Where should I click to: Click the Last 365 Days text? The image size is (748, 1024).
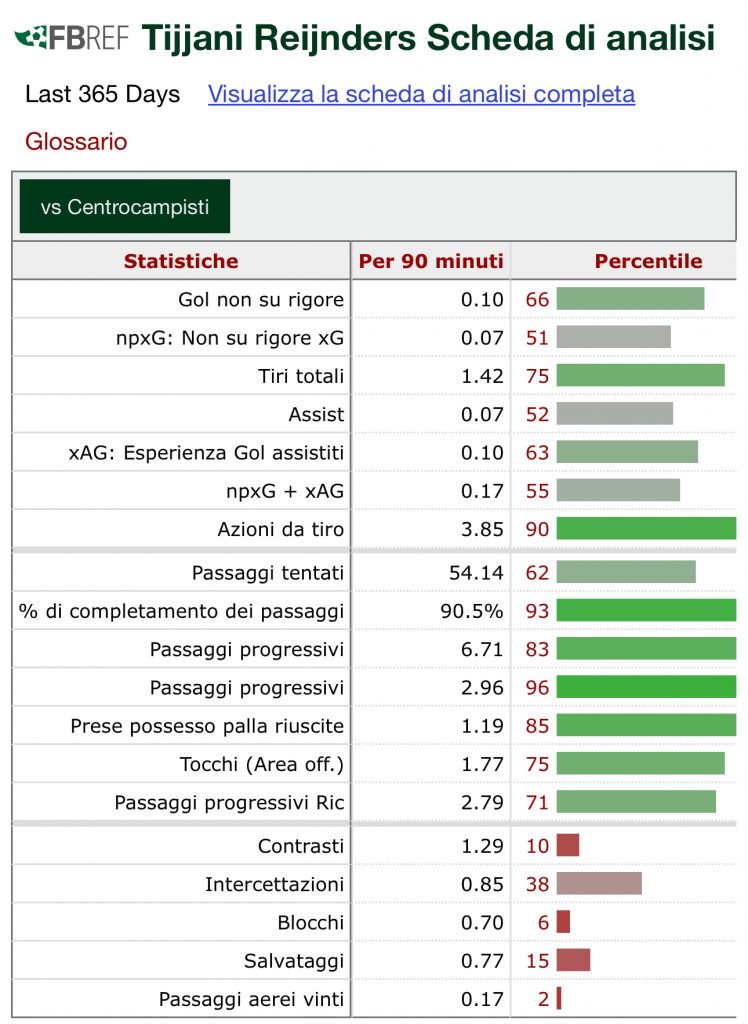pyautogui.click(x=103, y=94)
